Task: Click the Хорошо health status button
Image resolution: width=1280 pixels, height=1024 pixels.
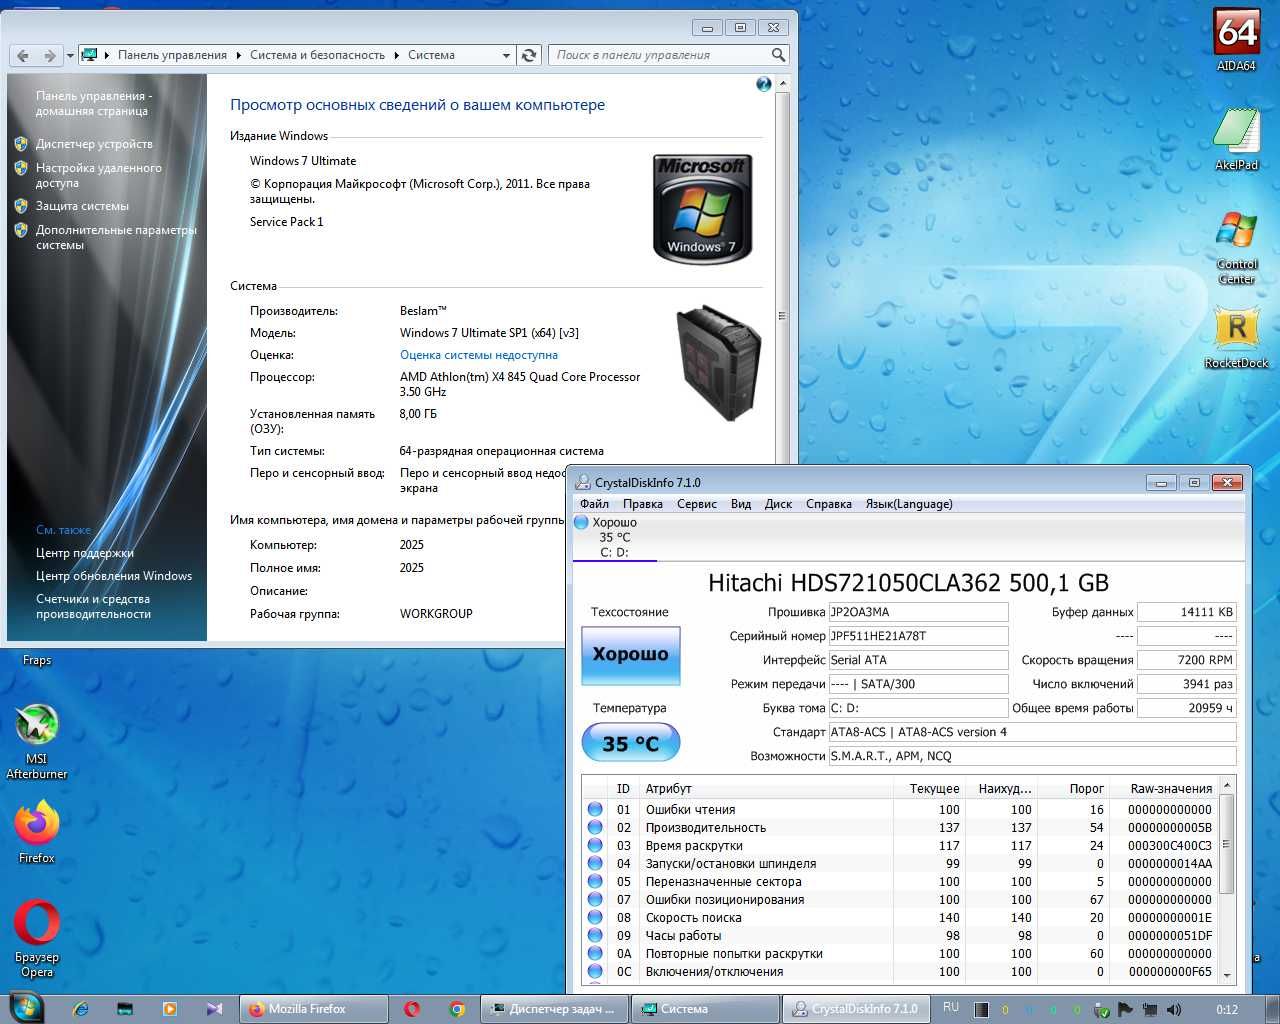Action: tap(630, 655)
